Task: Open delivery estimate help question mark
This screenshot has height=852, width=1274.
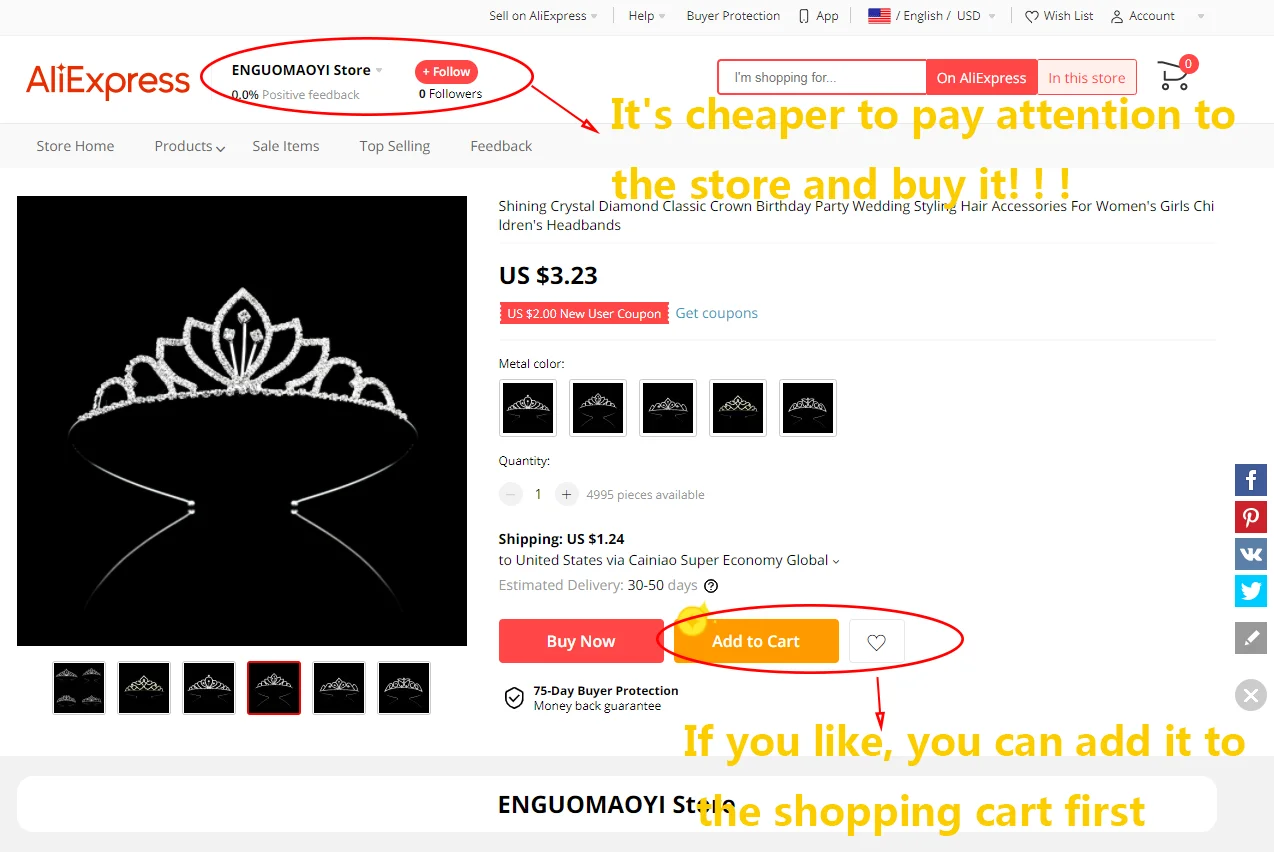Action: 711,586
